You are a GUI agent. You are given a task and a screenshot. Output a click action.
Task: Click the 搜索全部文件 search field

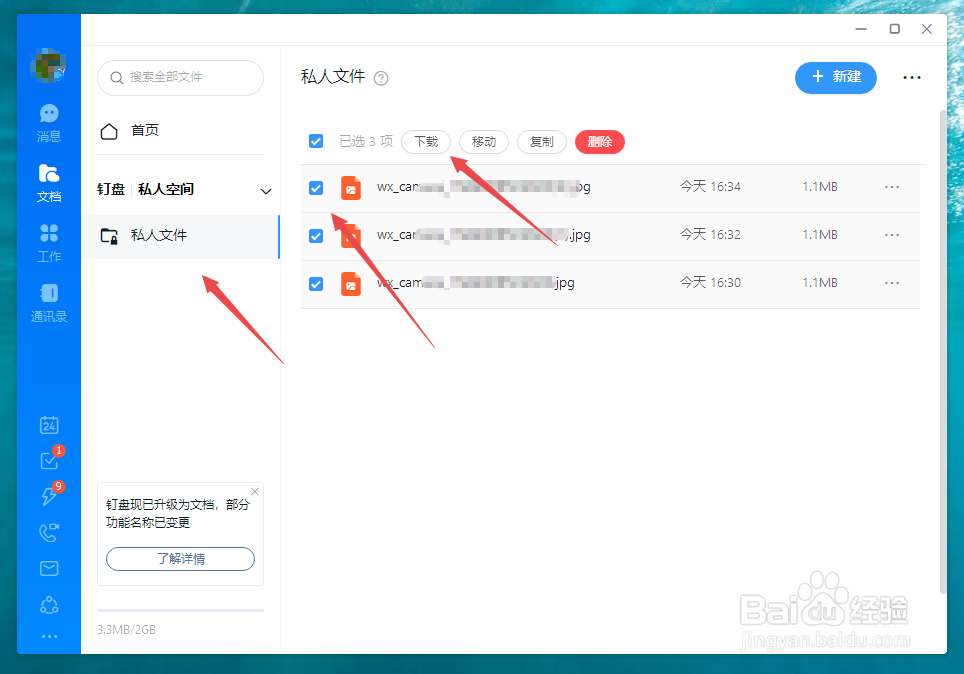180,77
